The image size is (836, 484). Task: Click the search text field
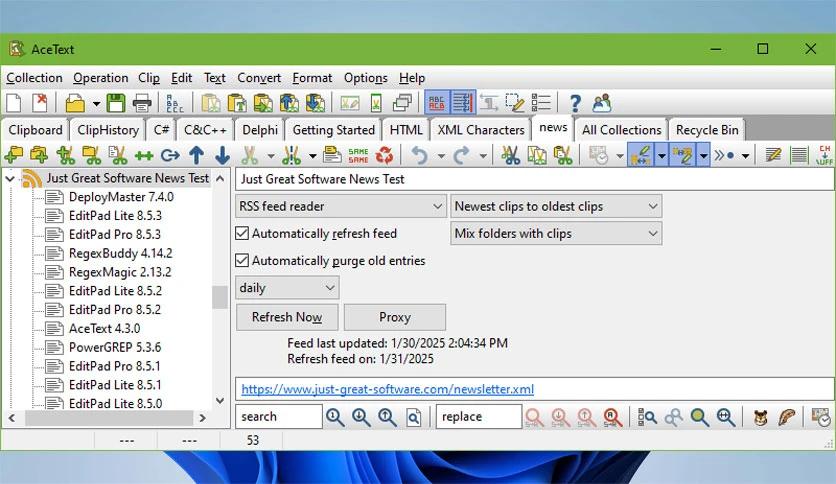coord(279,416)
